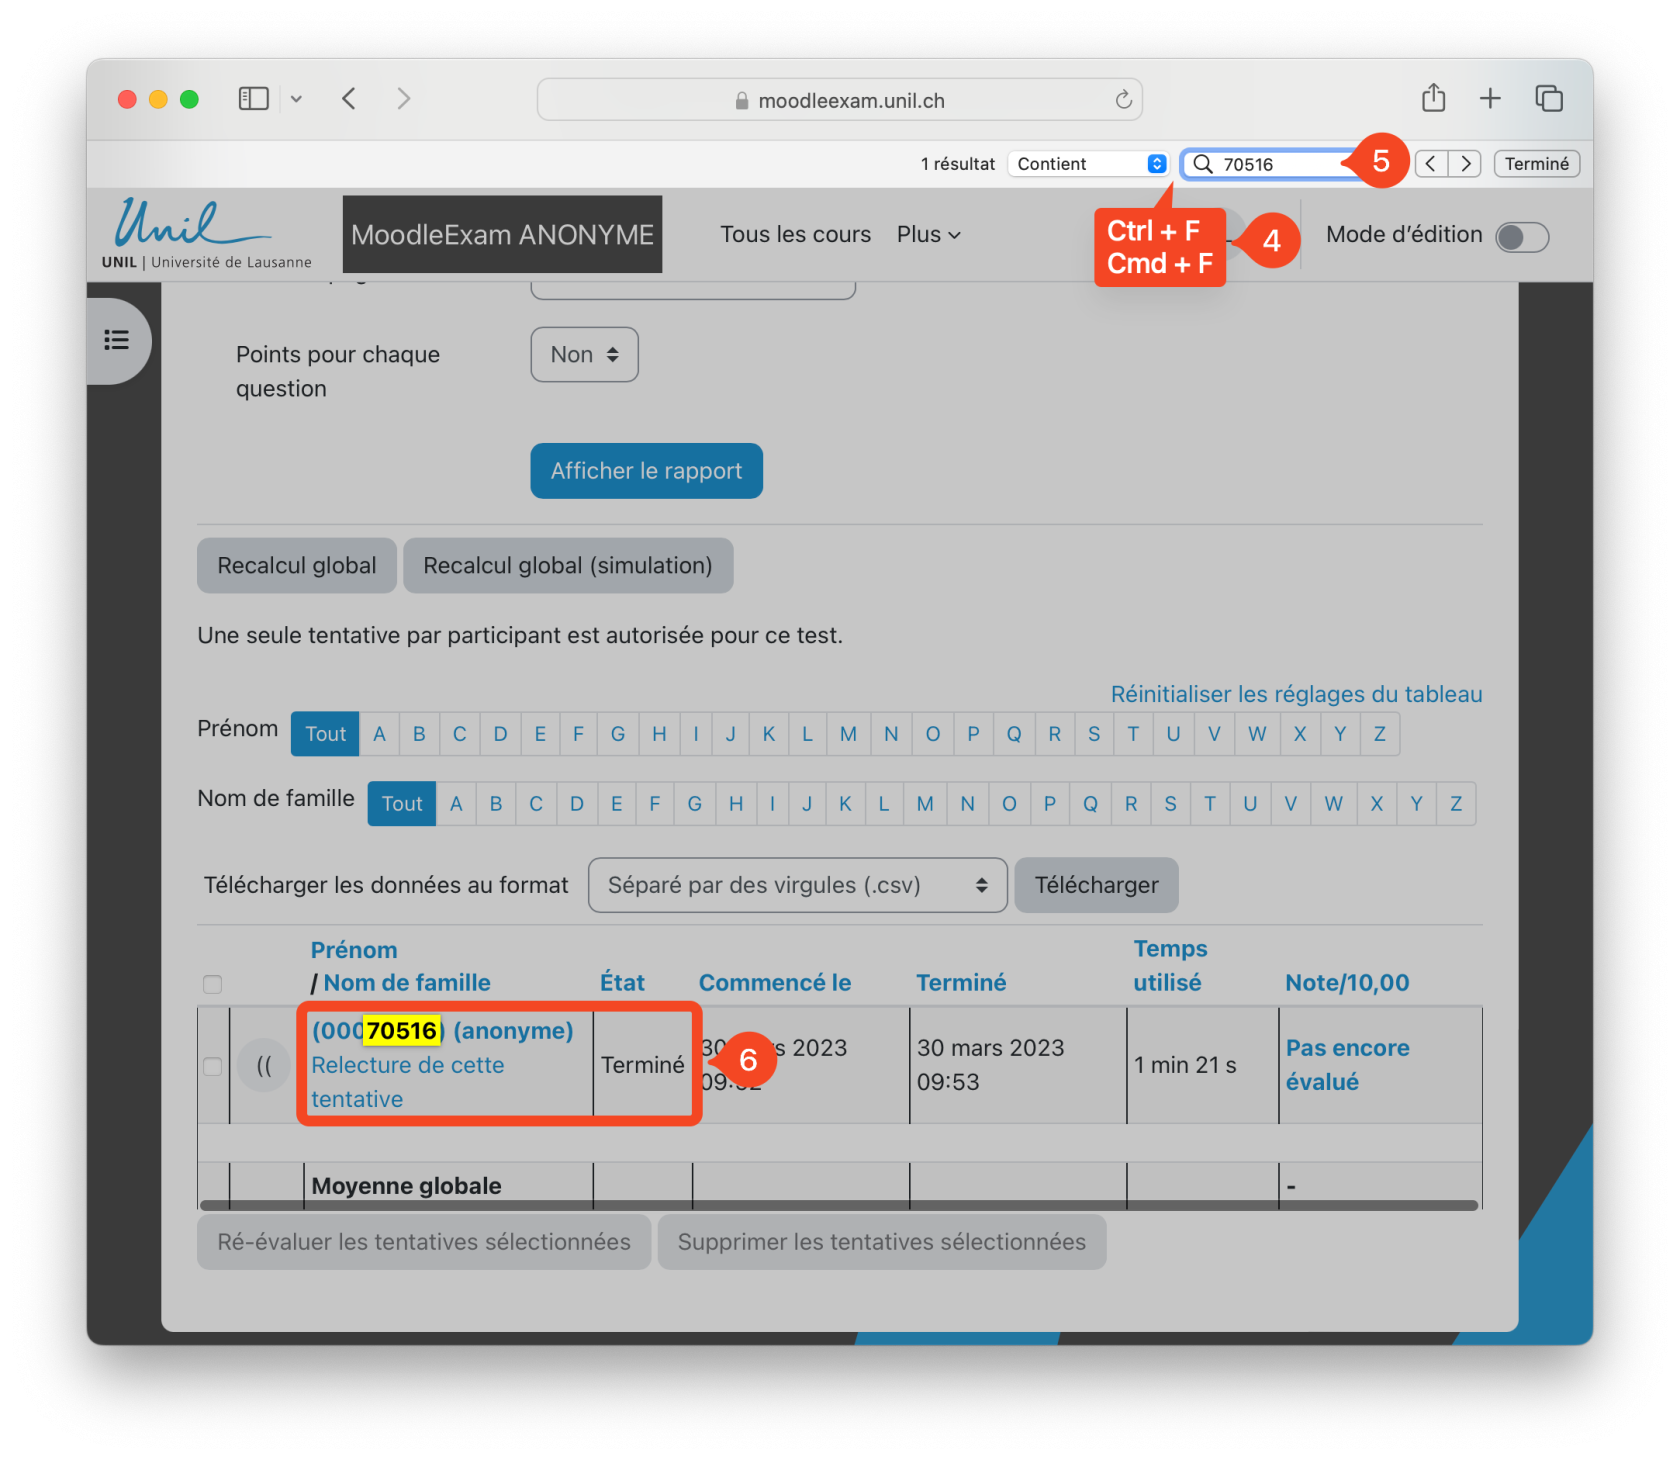Click the page reload icon in address bar
This screenshot has width=1680, height=1460.
tap(1123, 100)
